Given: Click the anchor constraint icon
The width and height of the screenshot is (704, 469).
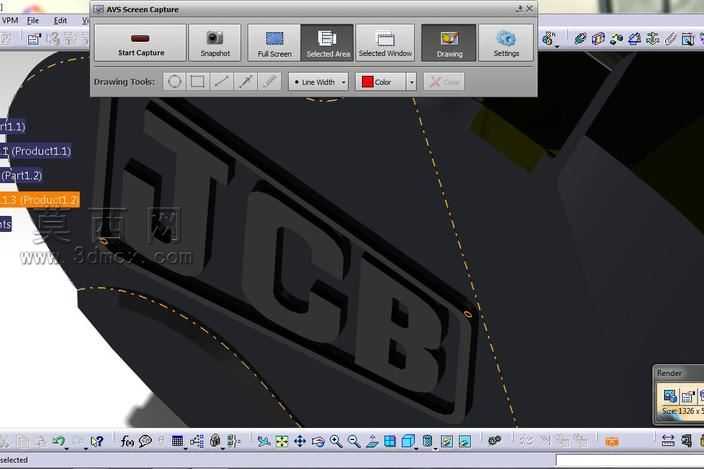Looking at the screenshot, I should 652,39.
